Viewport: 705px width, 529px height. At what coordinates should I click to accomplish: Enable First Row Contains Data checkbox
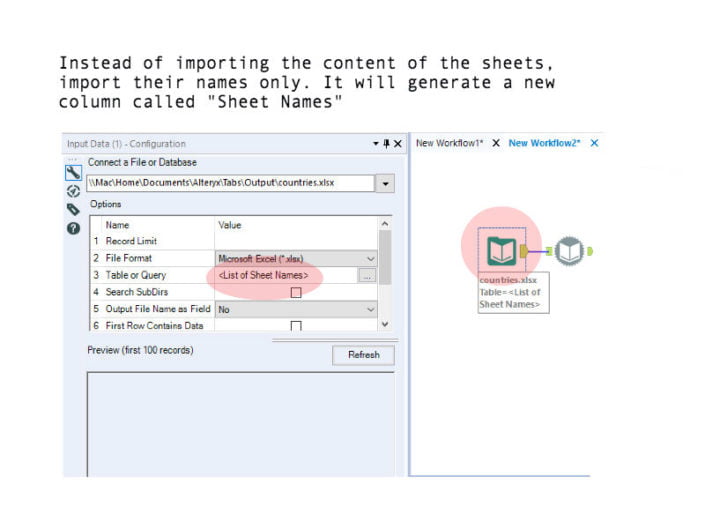295,326
